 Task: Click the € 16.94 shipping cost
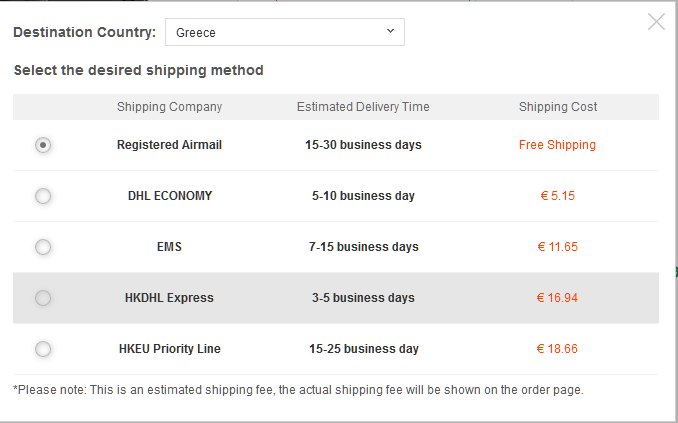[x=557, y=298]
